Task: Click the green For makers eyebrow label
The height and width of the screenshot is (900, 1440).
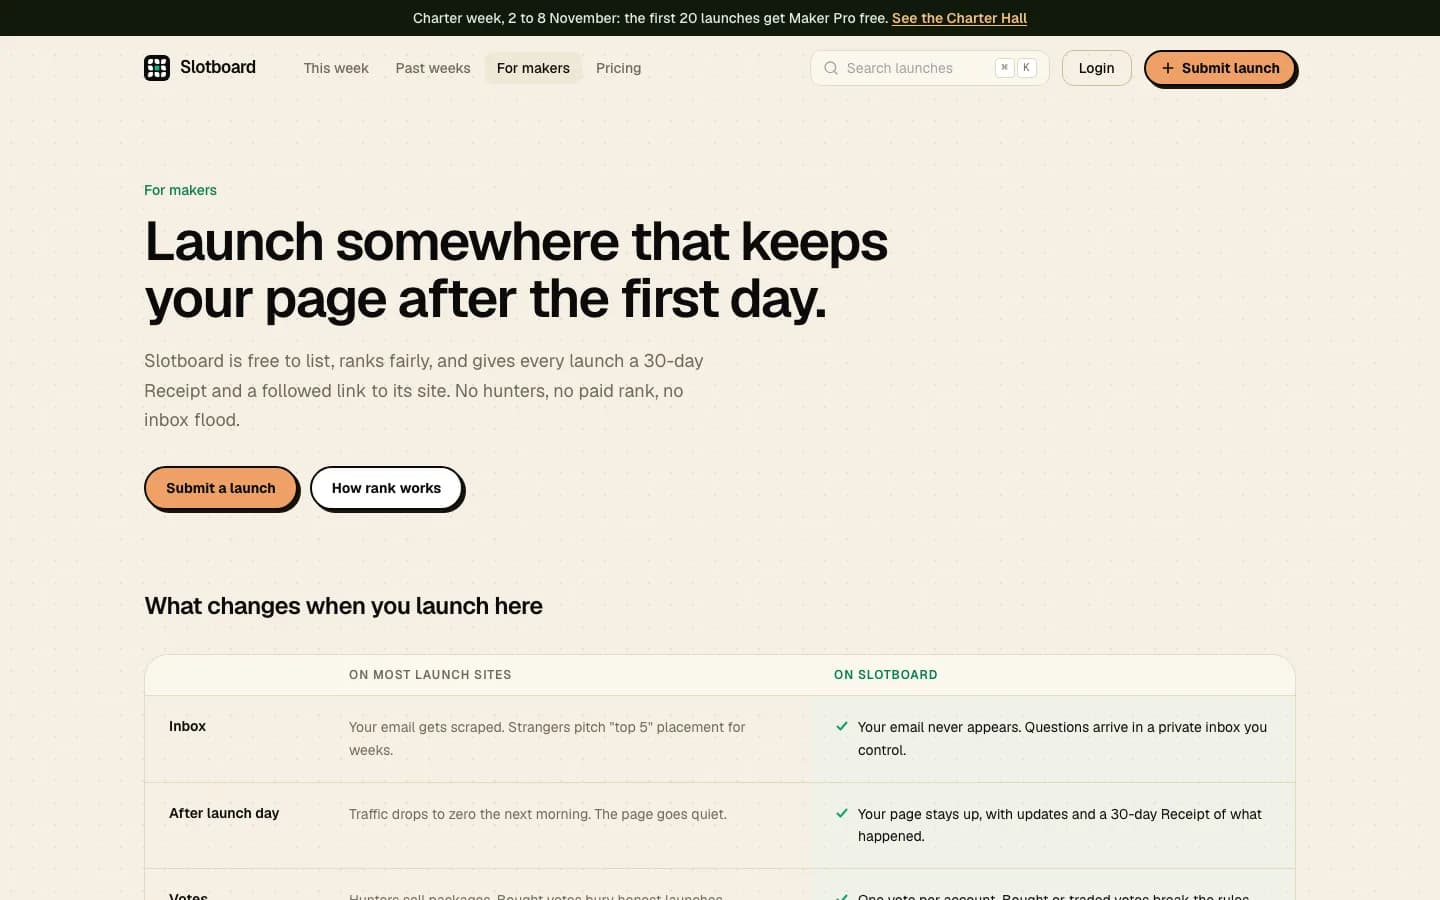Action: pyautogui.click(x=180, y=190)
